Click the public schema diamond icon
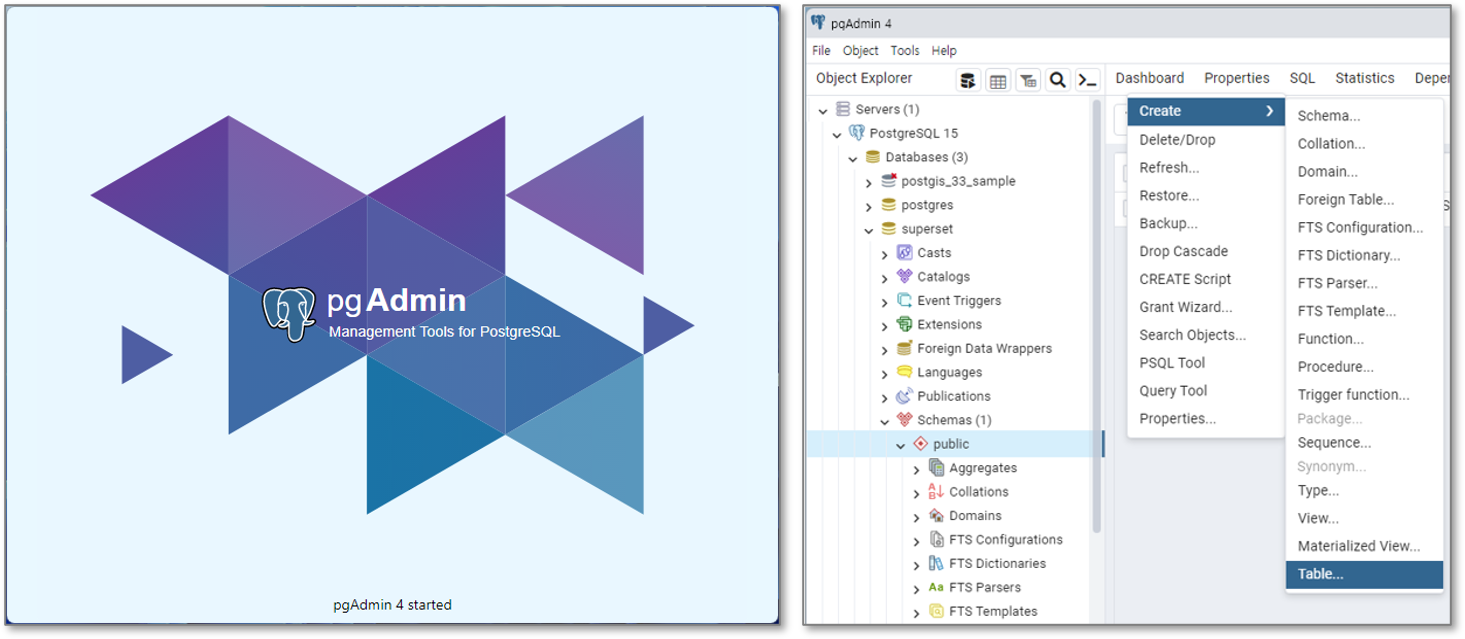 coord(921,444)
